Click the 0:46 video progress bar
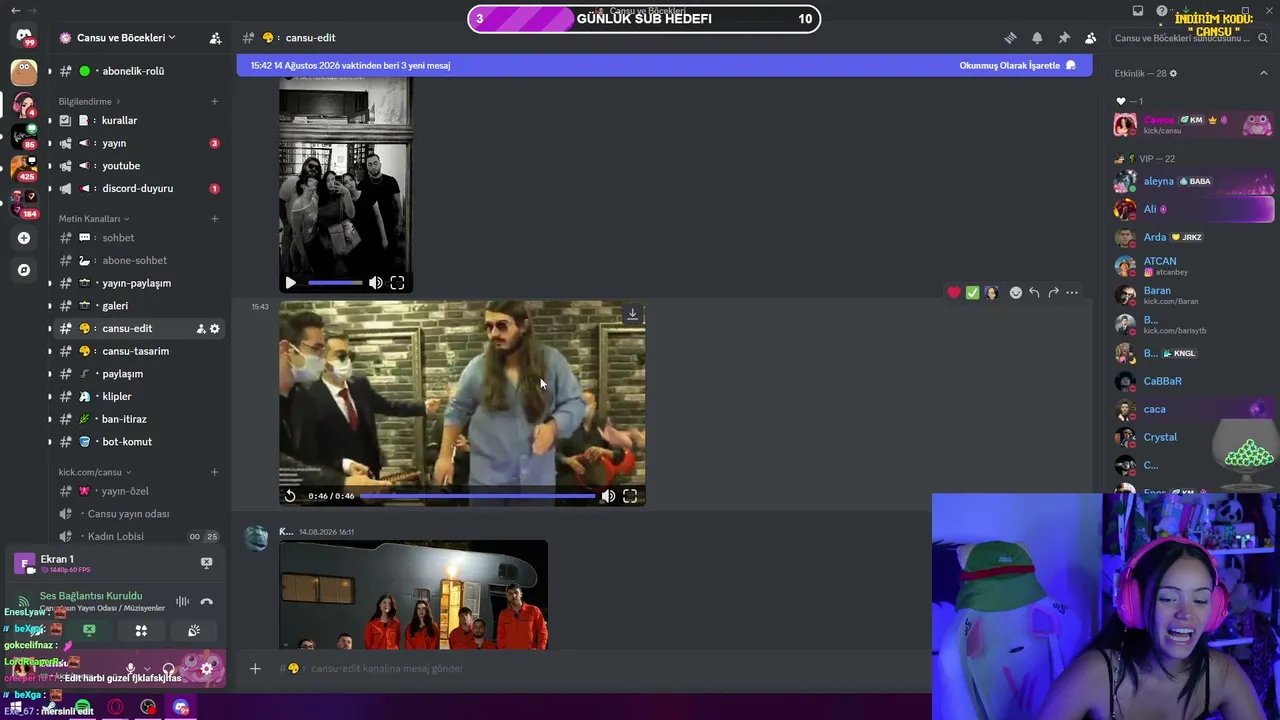 tap(477, 496)
